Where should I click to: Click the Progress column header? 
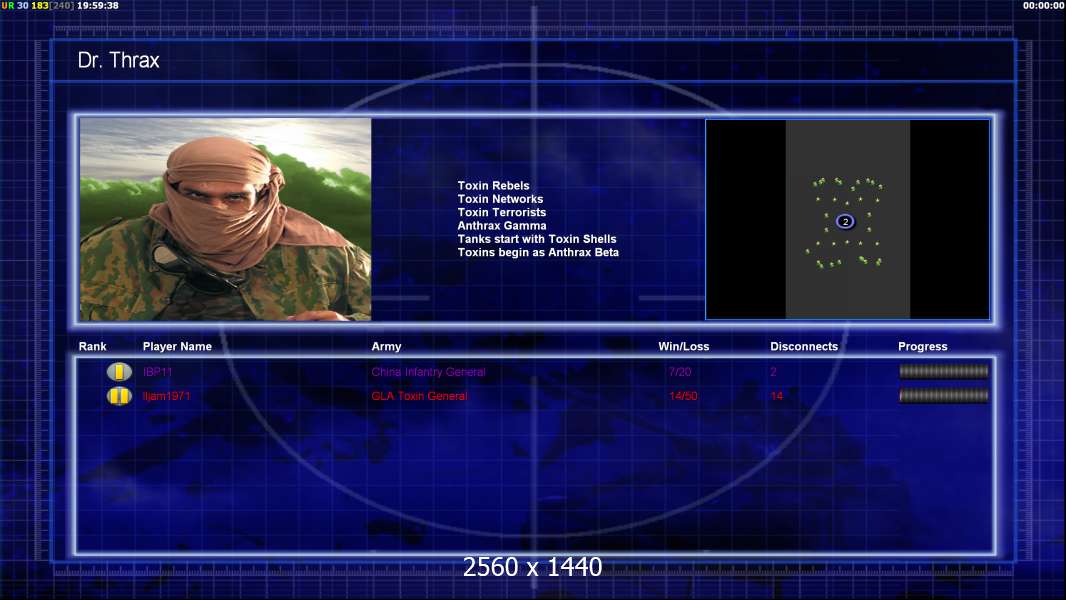[x=923, y=347]
